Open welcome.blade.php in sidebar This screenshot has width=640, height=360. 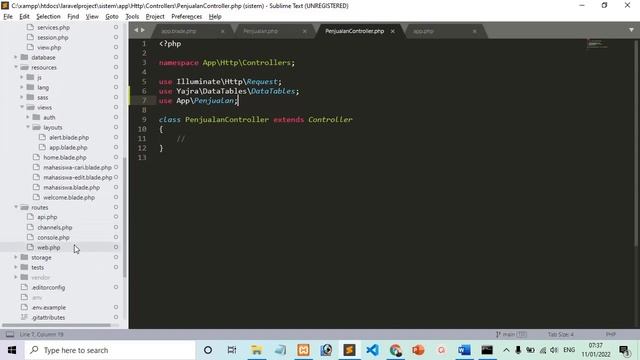pyautogui.click(x=69, y=198)
